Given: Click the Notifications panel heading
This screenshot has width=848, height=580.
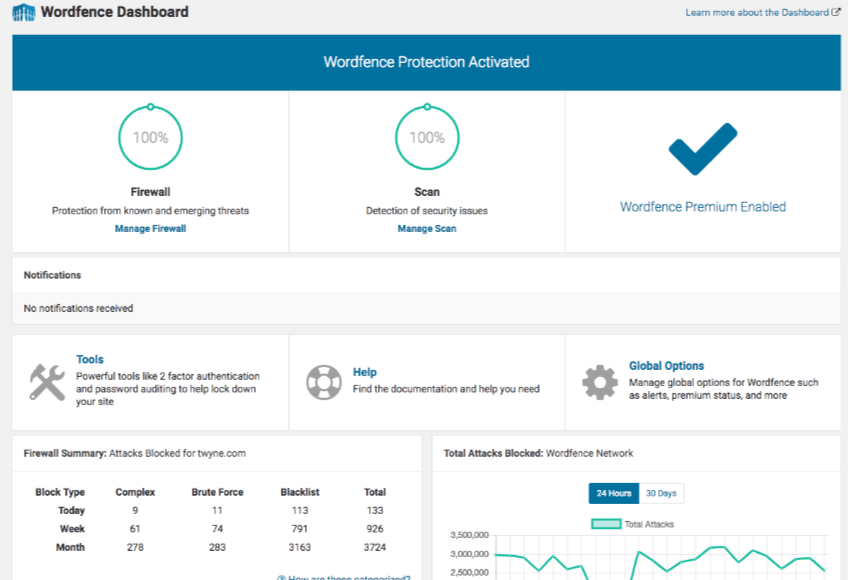Looking at the screenshot, I should click(x=52, y=275).
